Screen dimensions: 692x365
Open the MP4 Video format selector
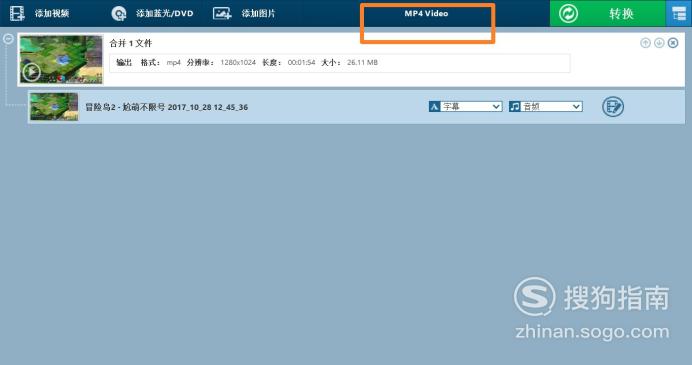(x=426, y=14)
